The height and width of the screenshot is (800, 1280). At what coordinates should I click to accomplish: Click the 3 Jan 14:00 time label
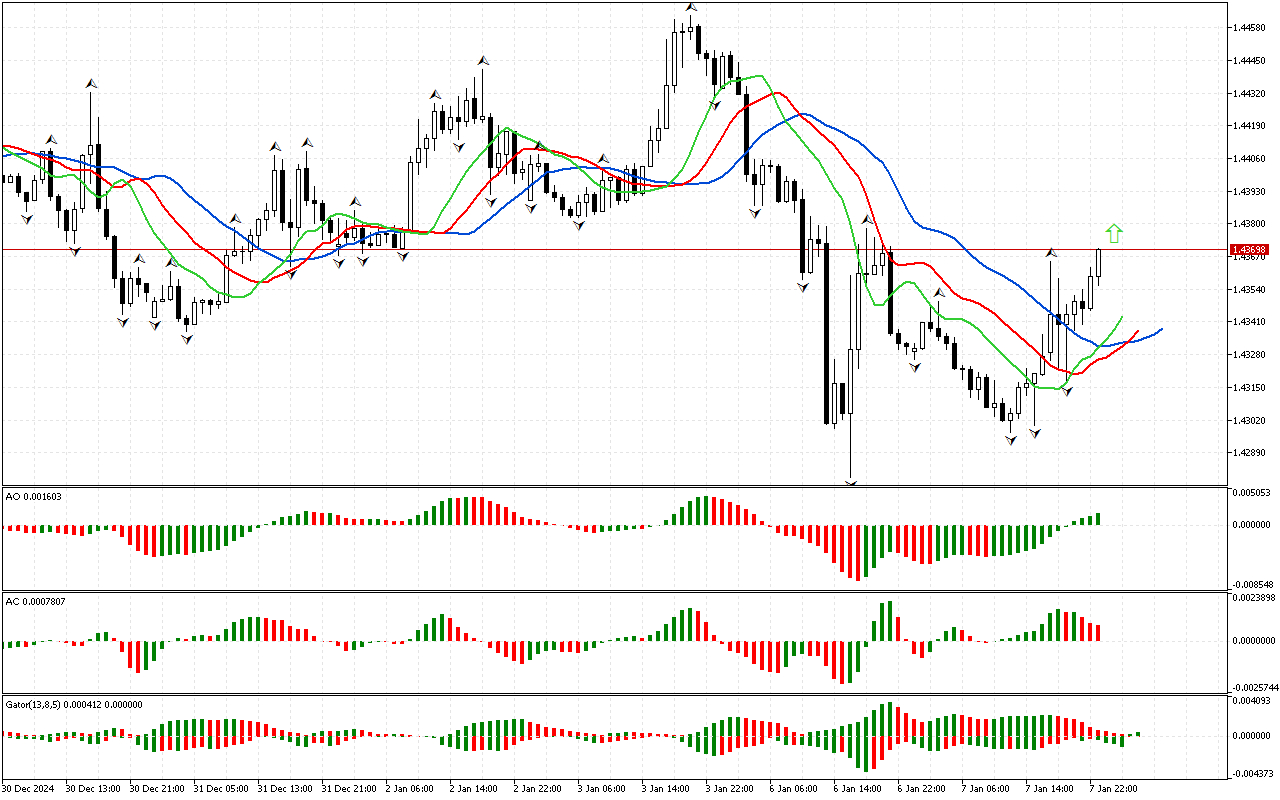point(668,789)
